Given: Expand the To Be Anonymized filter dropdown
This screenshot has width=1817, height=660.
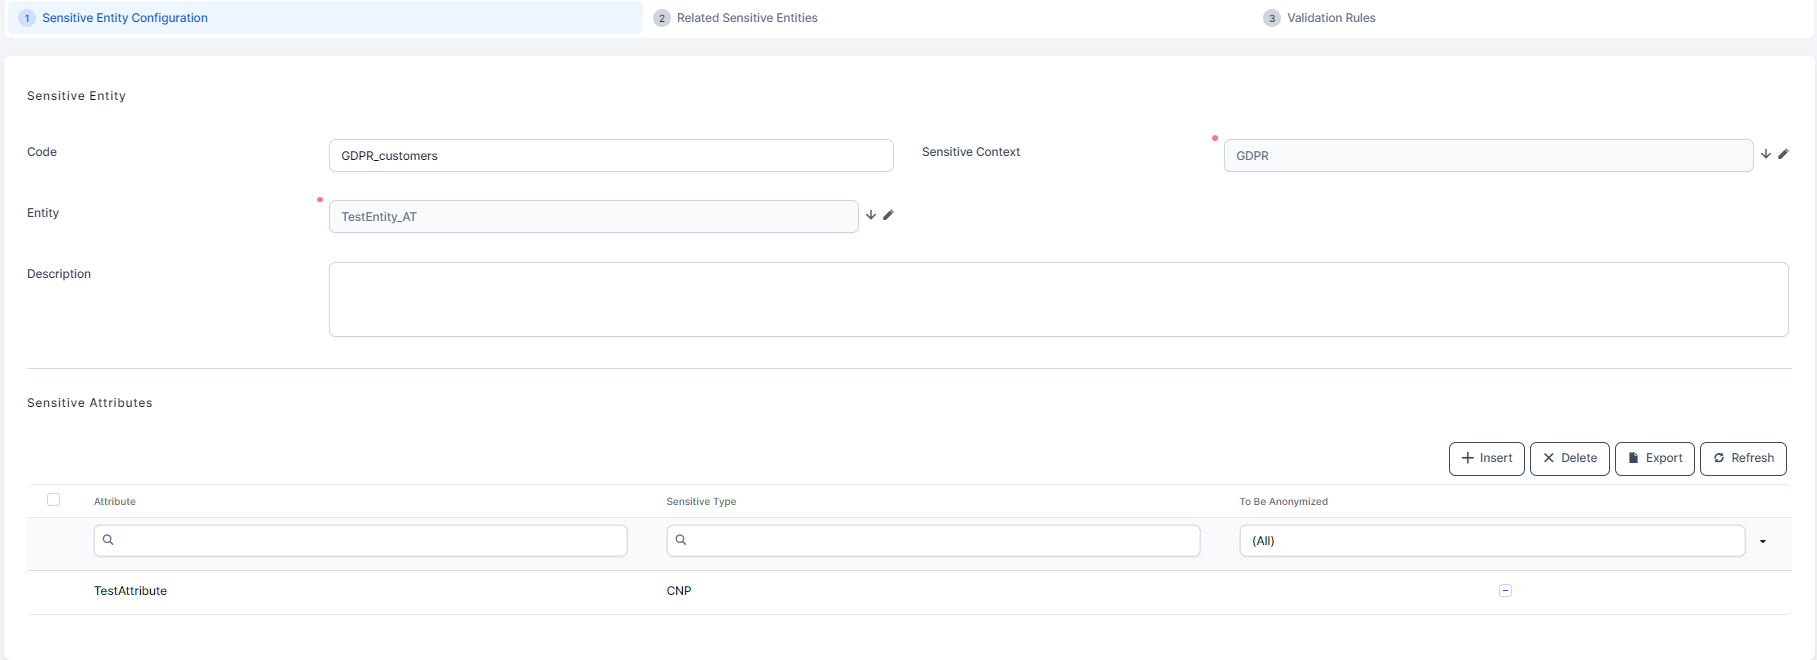Looking at the screenshot, I should point(1762,541).
